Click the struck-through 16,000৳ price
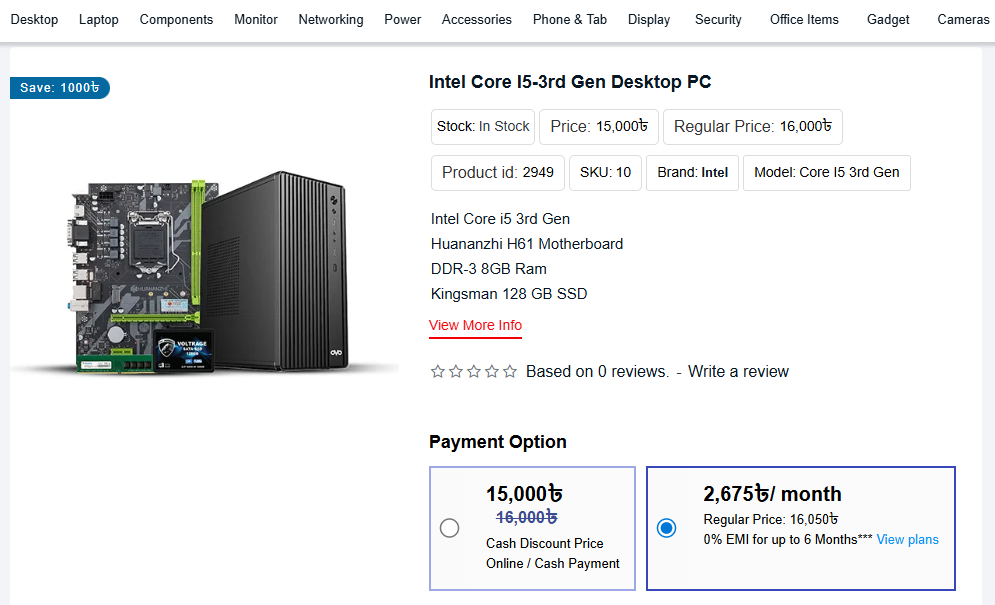Viewport: 995px width, 605px height. pyautogui.click(x=527, y=518)
